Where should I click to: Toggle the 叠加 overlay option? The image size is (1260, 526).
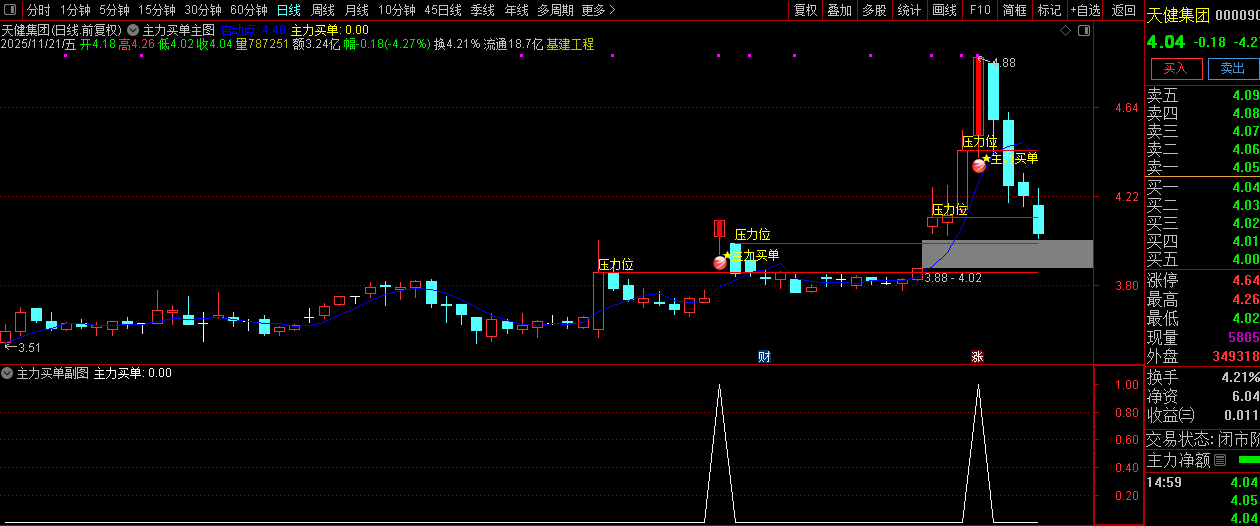point(839,10)
